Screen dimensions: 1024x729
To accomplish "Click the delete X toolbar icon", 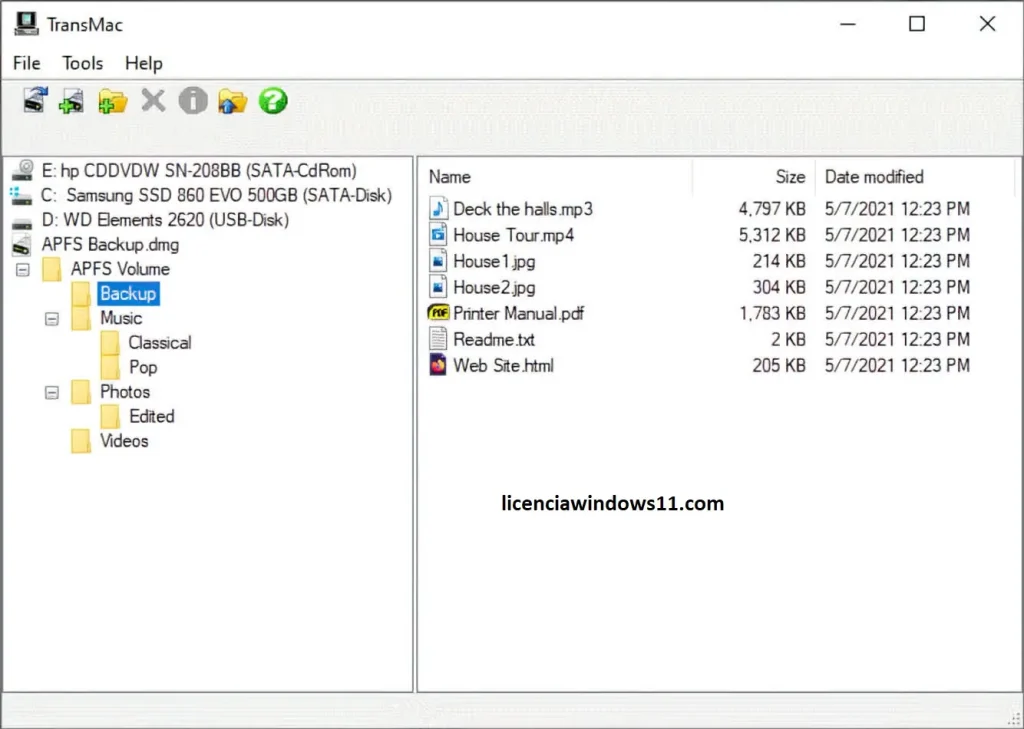I will pyautogui.click(x=153, y=101).
